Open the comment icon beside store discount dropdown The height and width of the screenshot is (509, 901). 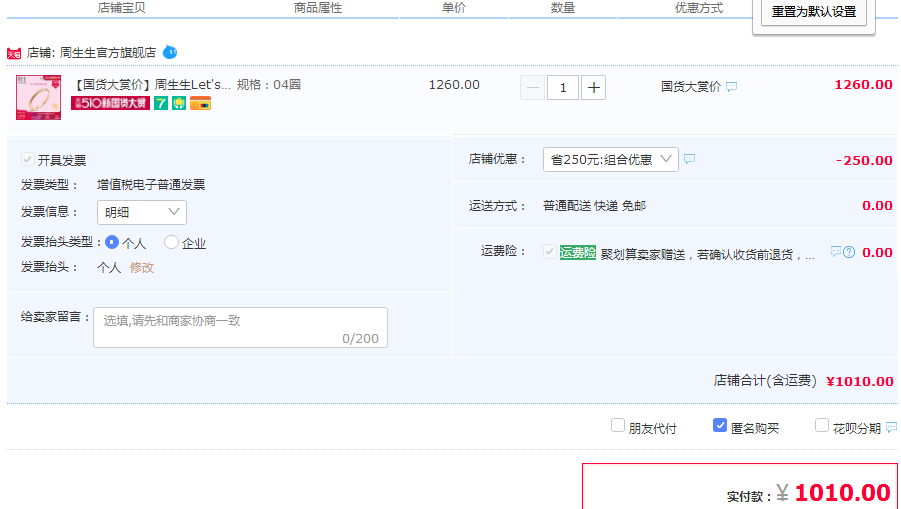(x=690, y=159)
